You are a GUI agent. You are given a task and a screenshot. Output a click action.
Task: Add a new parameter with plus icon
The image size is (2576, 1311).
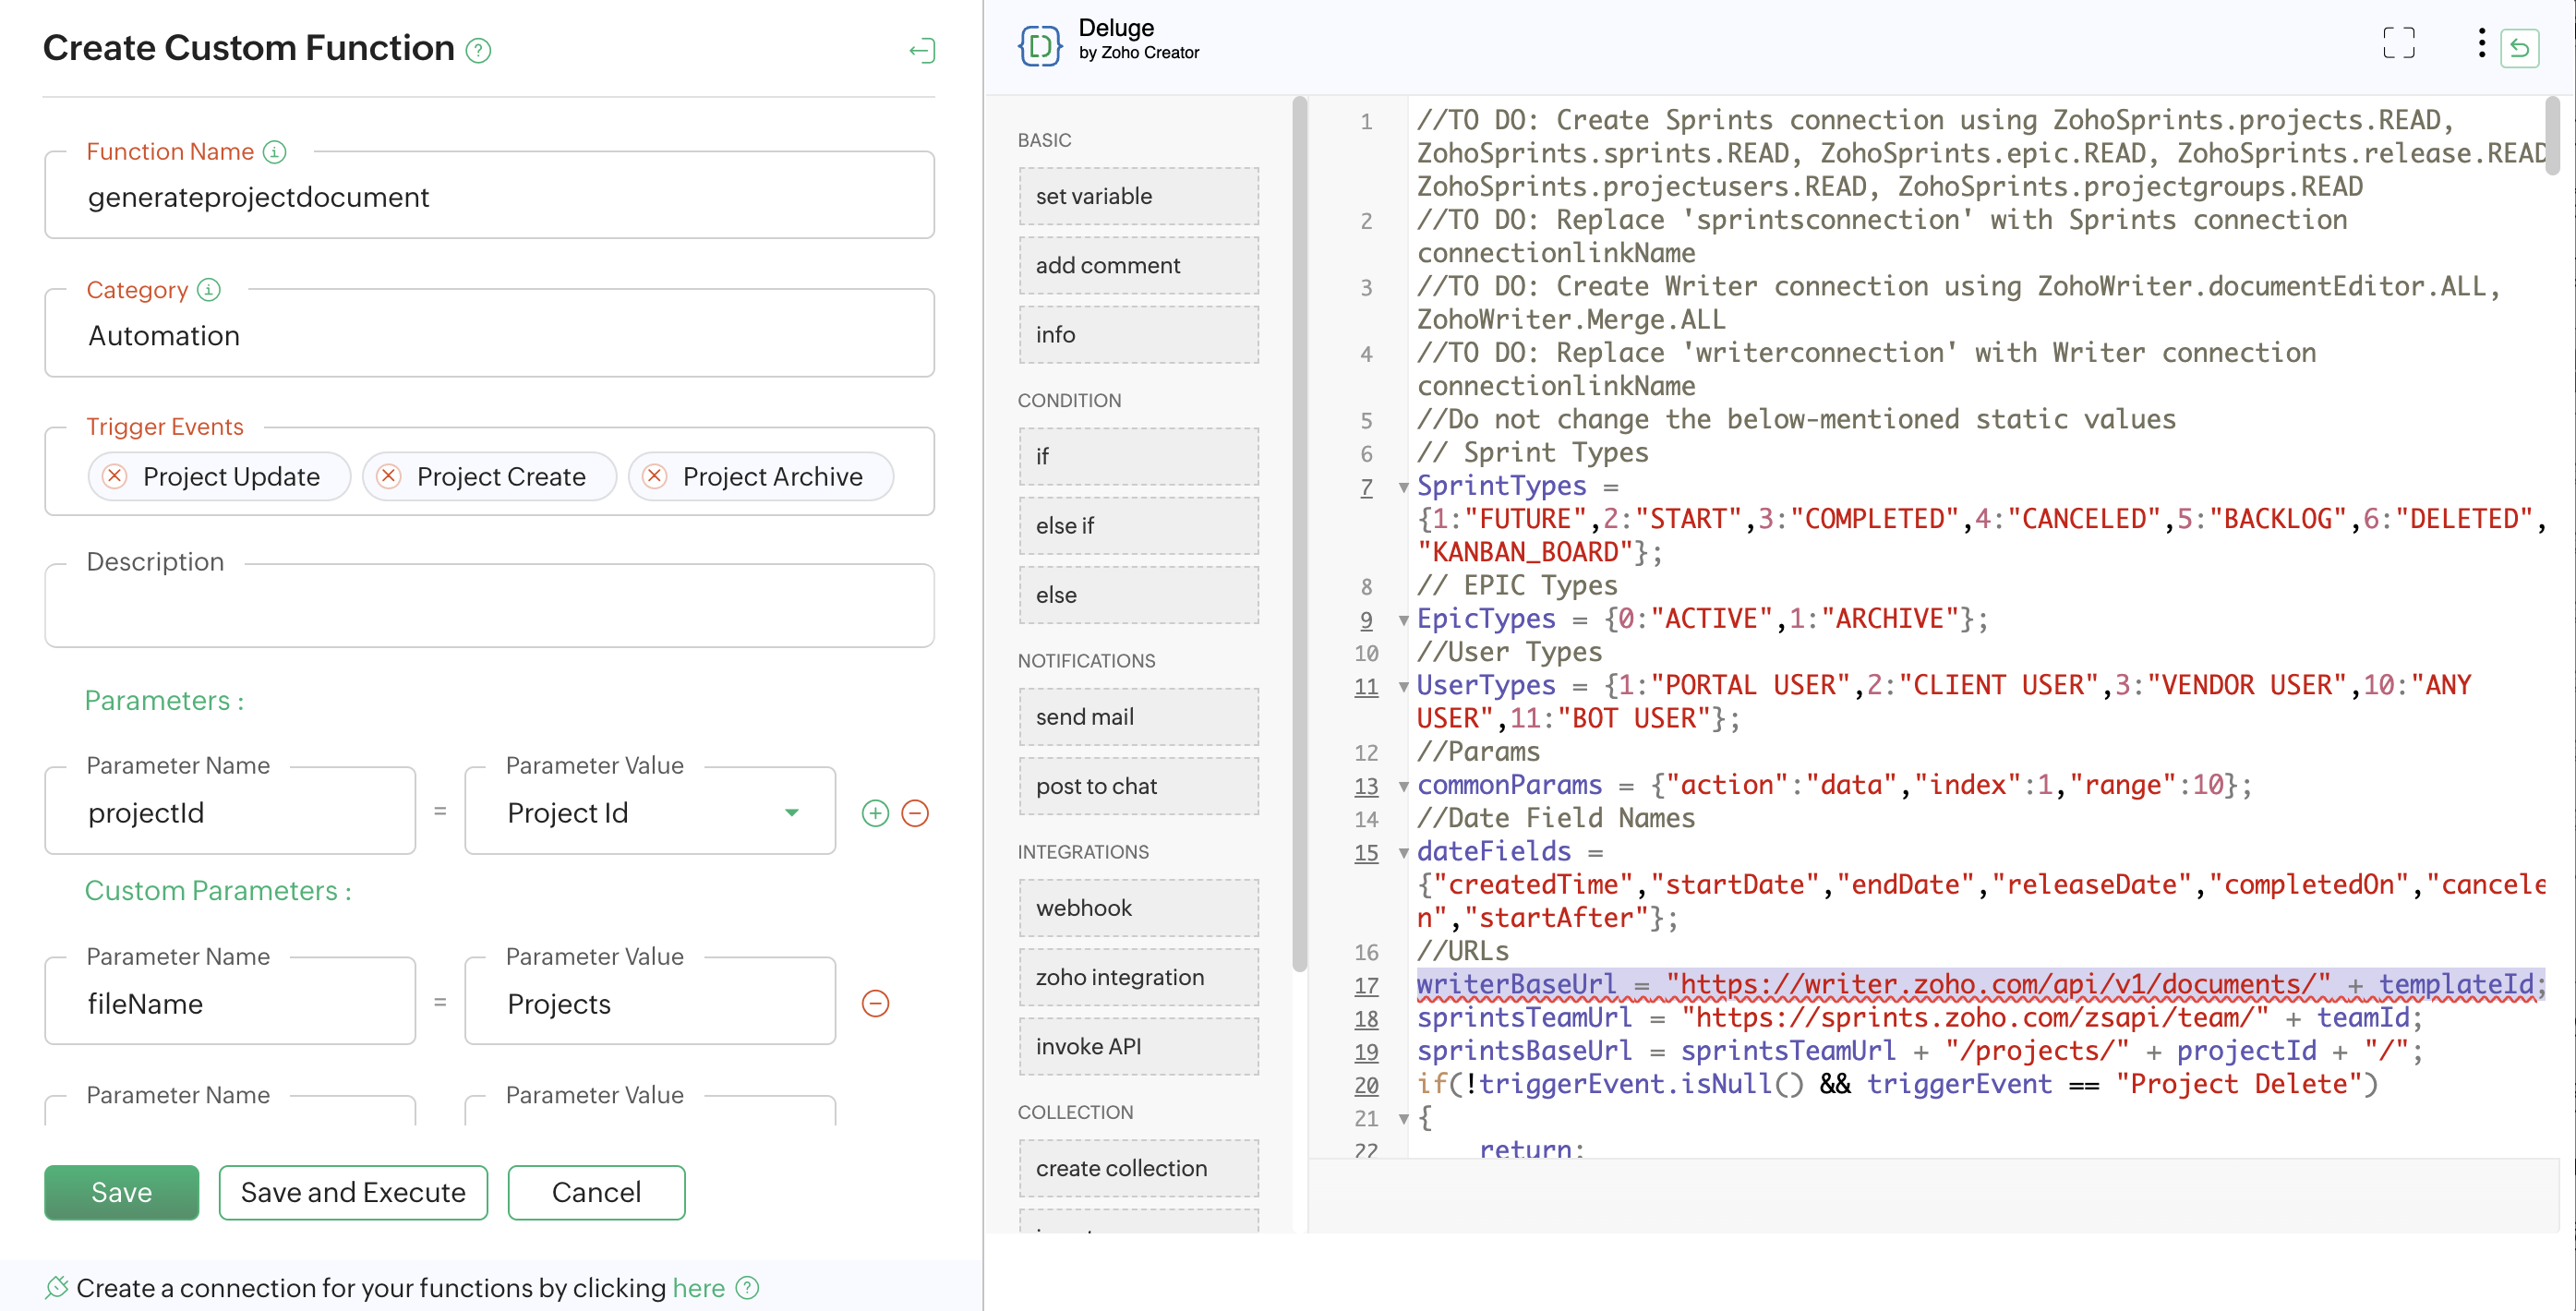pyautogui.click(x=875, y=813)
